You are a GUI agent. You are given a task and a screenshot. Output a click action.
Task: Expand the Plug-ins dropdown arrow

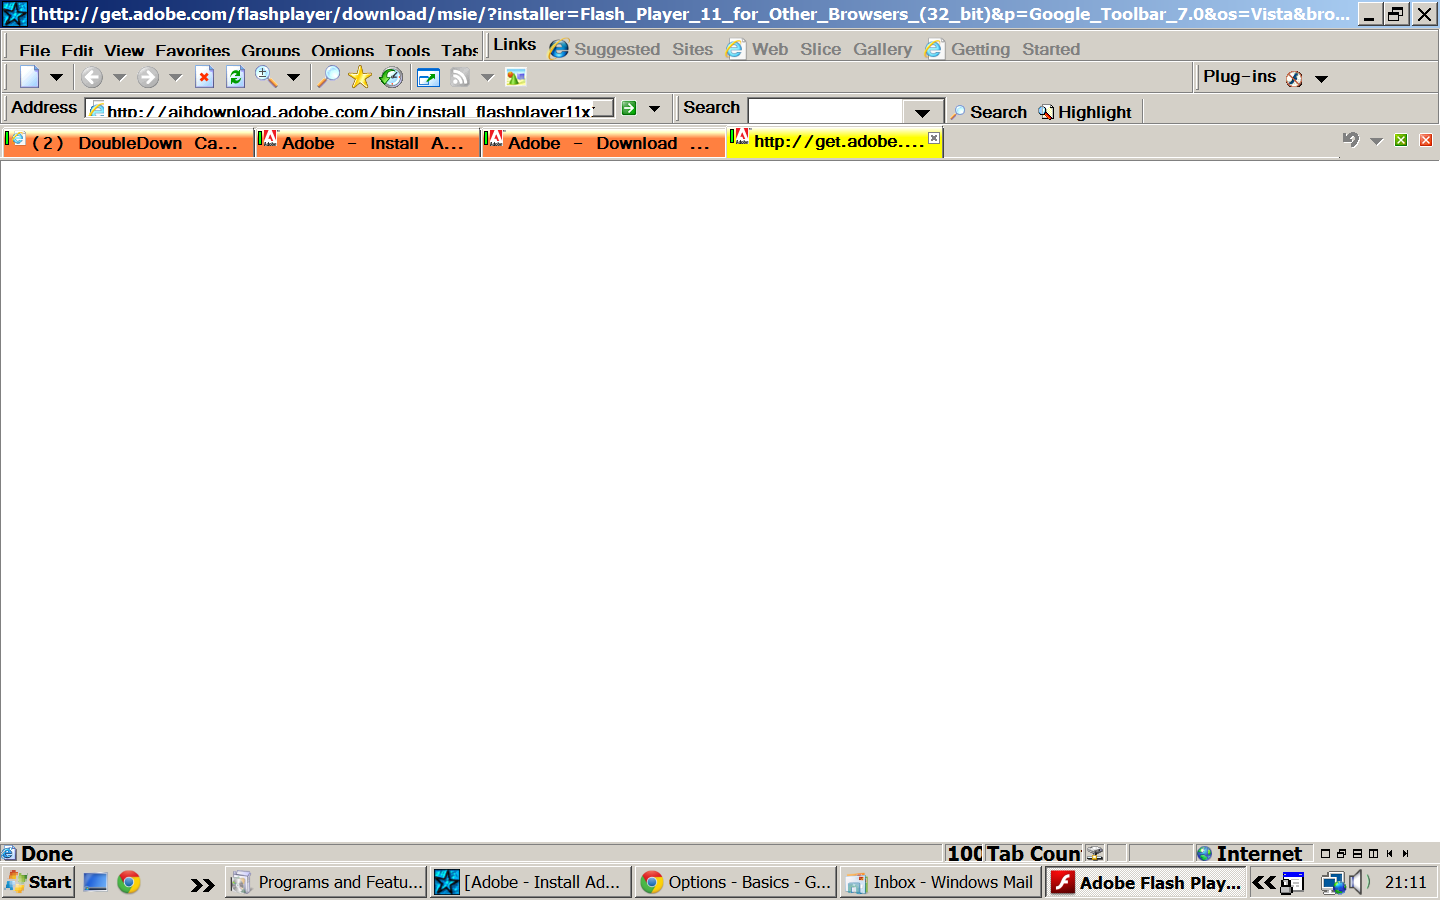click(1321, 78)
